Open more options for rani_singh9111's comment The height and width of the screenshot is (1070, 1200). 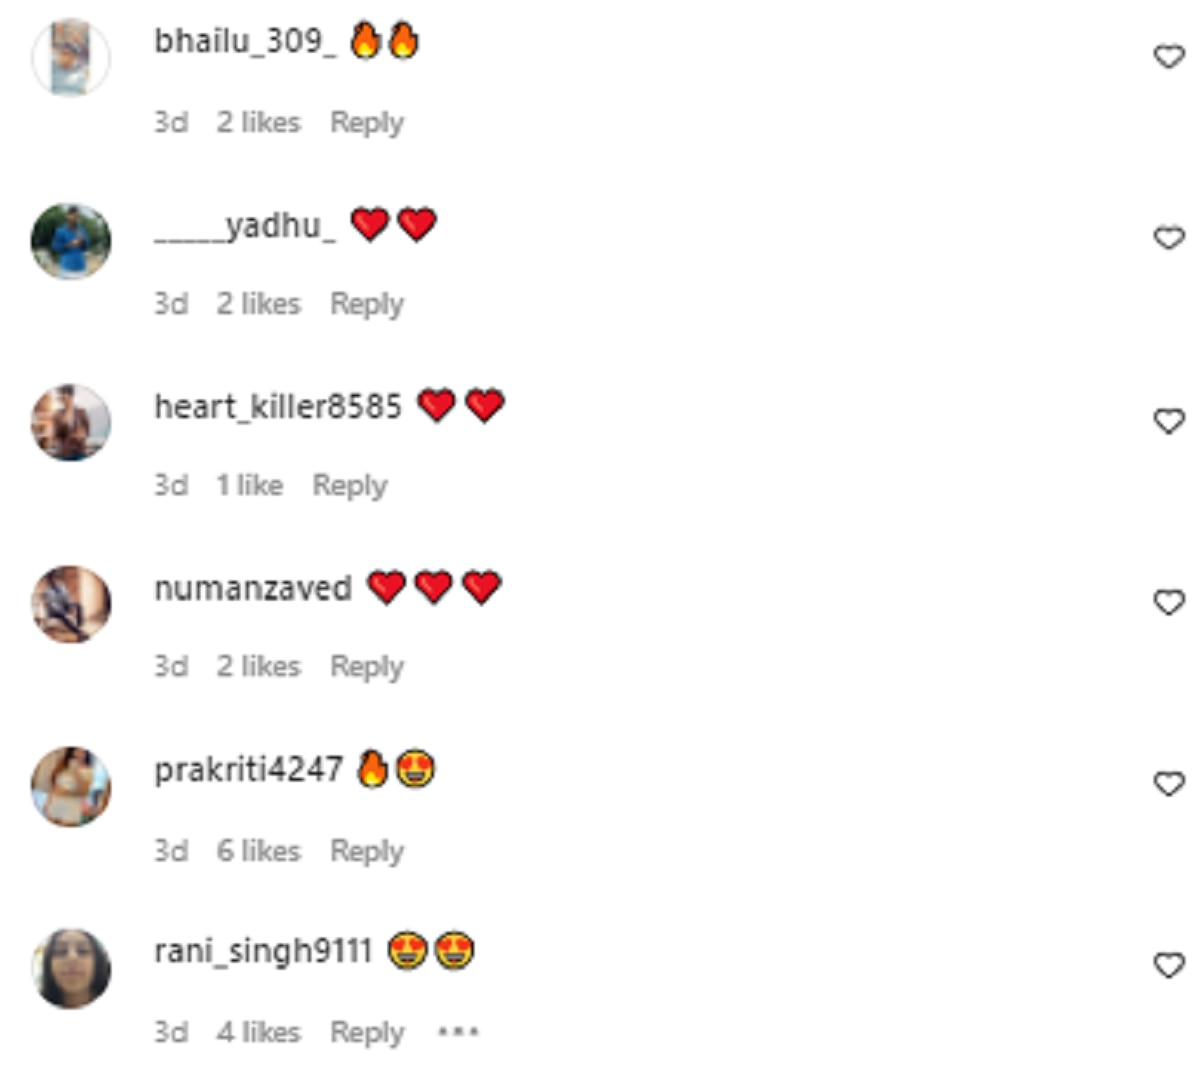click(x=458, y=1031)
